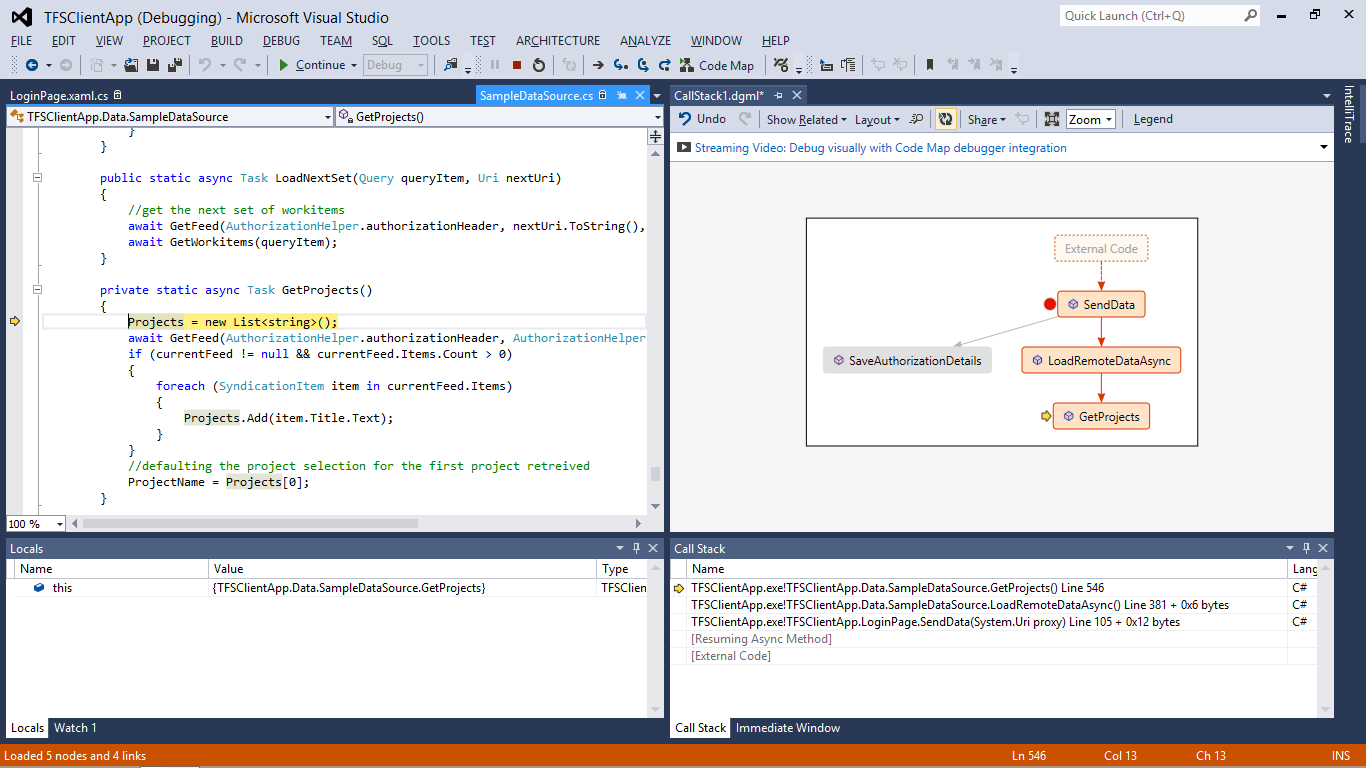The height and width of the screenshot is (768, 1366).
Task: Click the Continue debugging button
Action: click(311, 65)
